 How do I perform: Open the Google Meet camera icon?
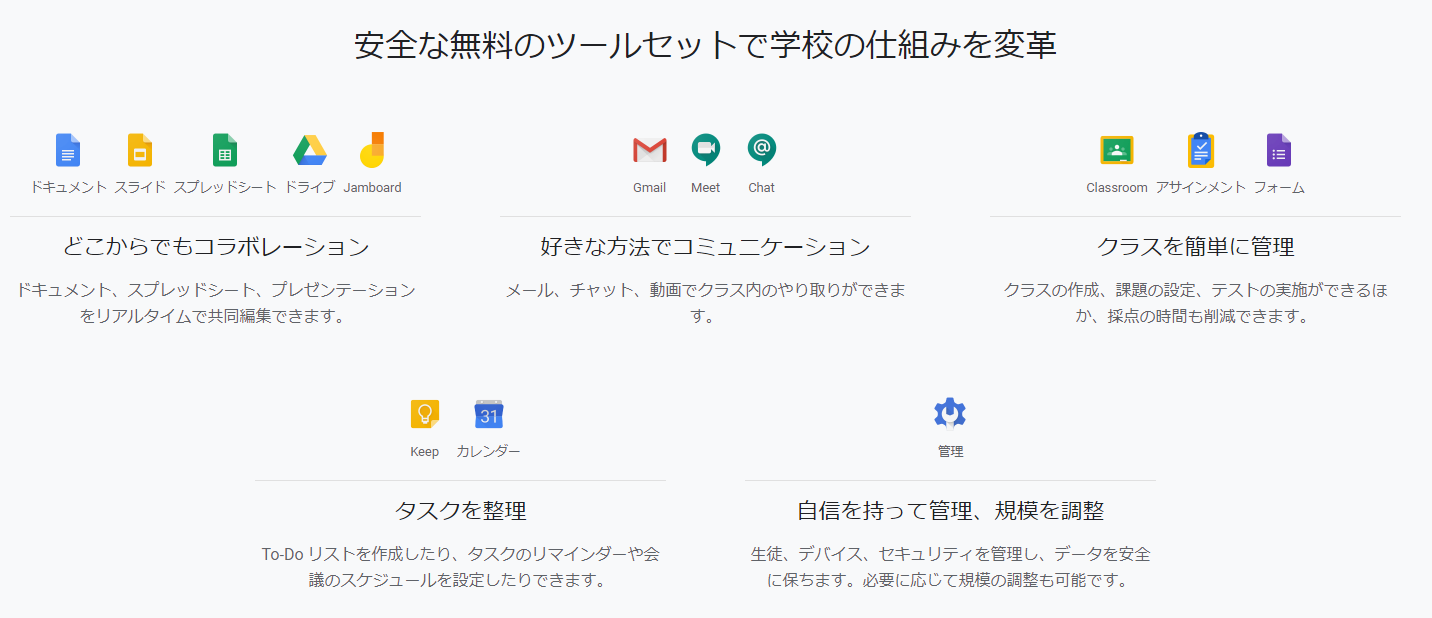point(706,150)
